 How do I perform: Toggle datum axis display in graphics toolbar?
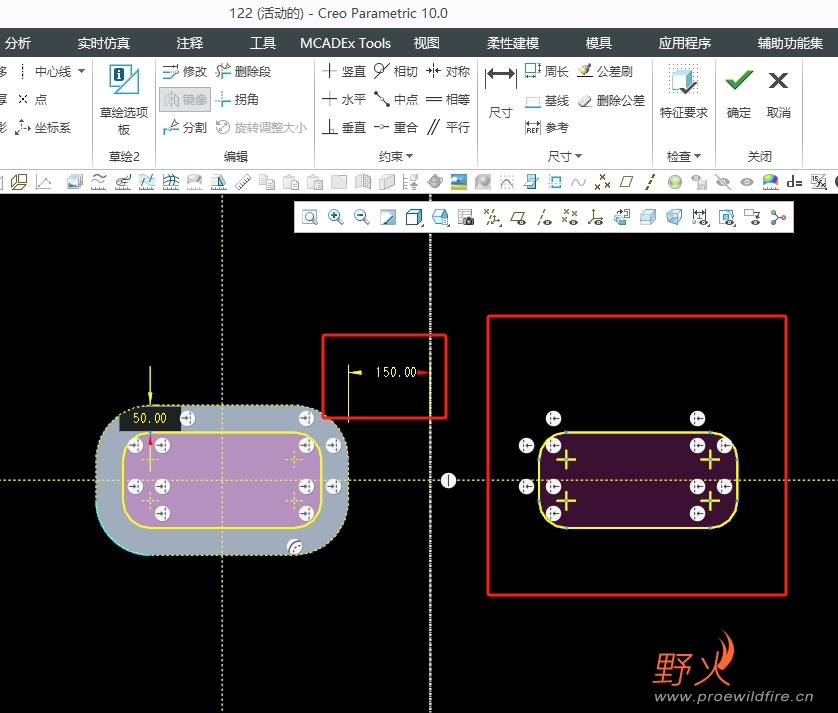[544, 217]
